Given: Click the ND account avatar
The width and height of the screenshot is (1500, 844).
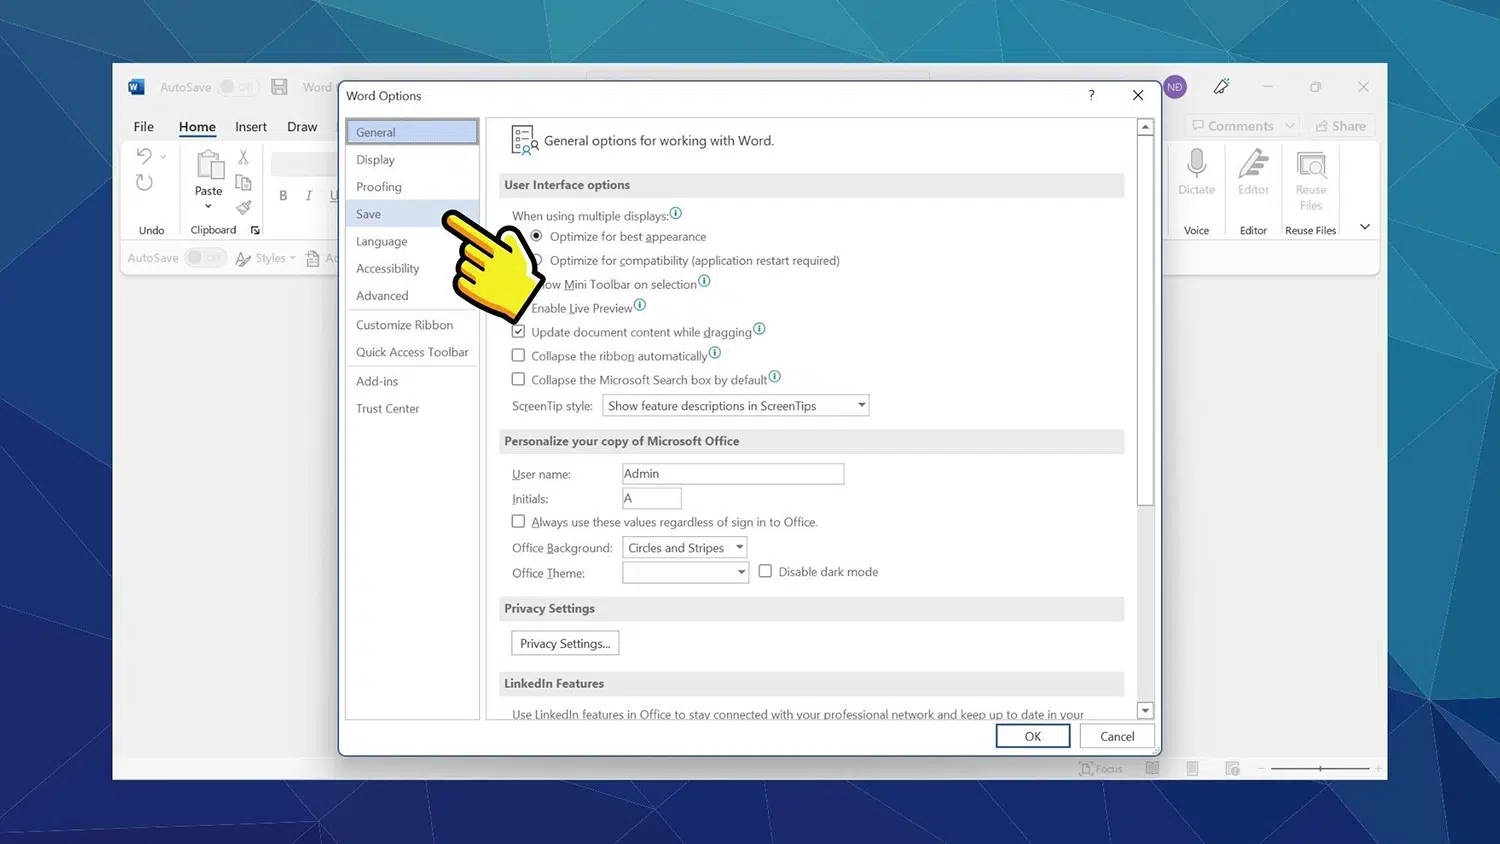Looking at the screenshot, I should (x=1175, y=87).
